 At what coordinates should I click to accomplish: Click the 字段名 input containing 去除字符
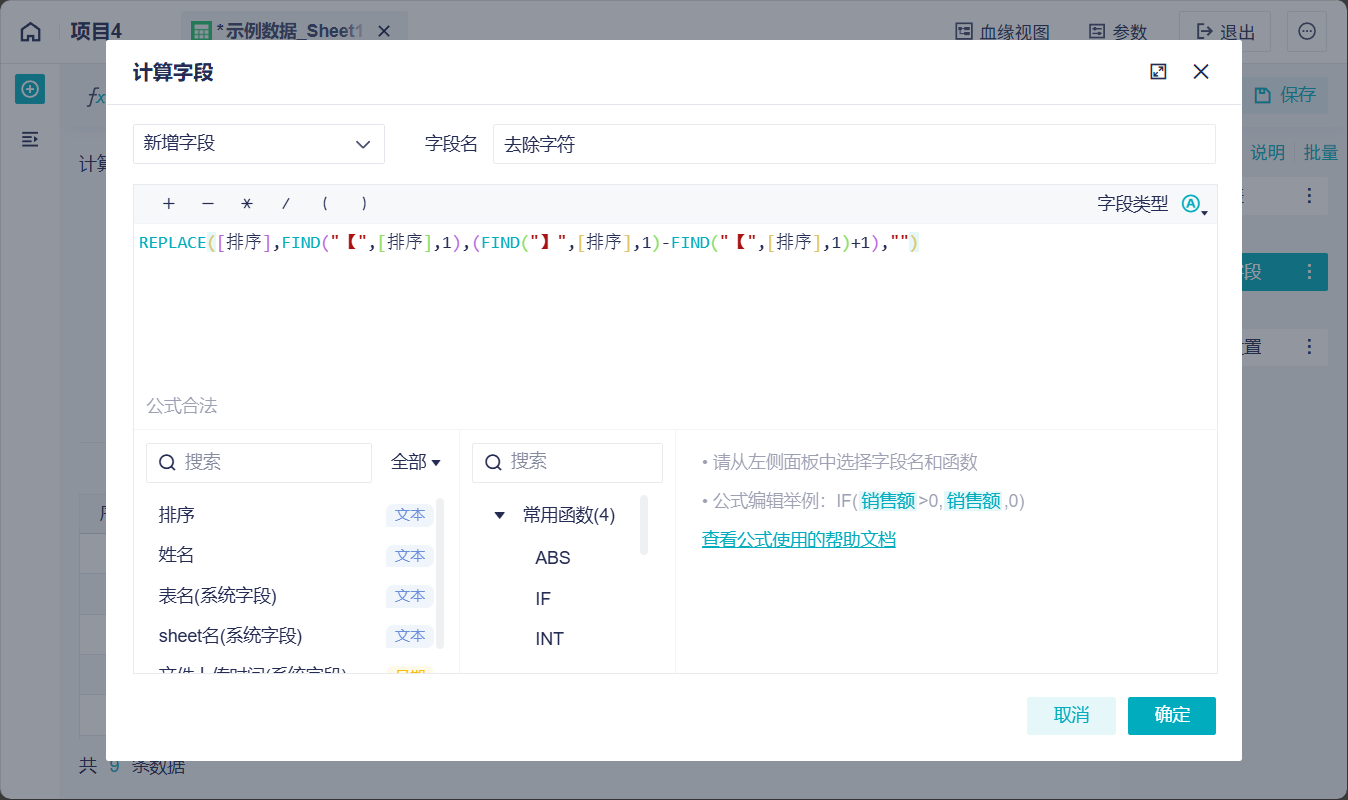click(x=854, y=144)
